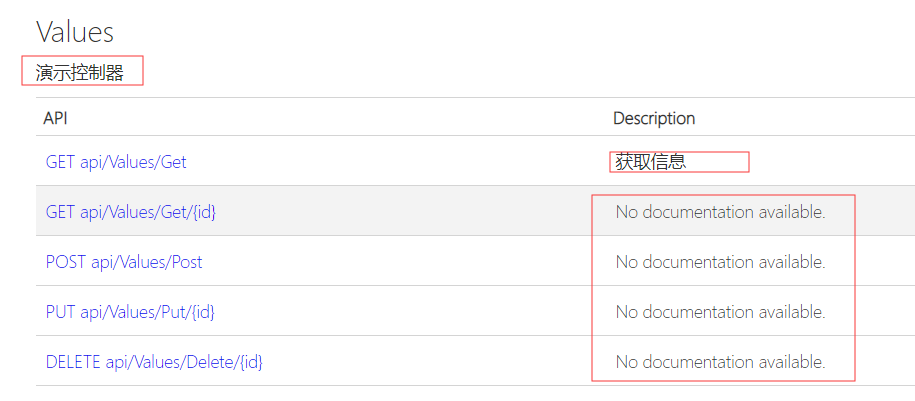Viewport: 915px width, 401px height.
Task: Open the GET api/Values/Get/{id} link
Action: pos(130,211)
